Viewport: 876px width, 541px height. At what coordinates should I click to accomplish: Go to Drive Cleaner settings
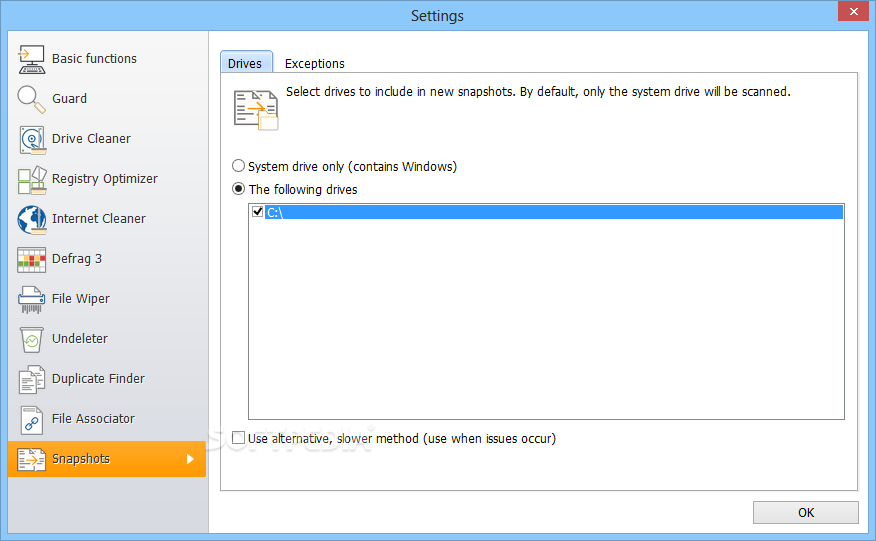pos(91,139)
